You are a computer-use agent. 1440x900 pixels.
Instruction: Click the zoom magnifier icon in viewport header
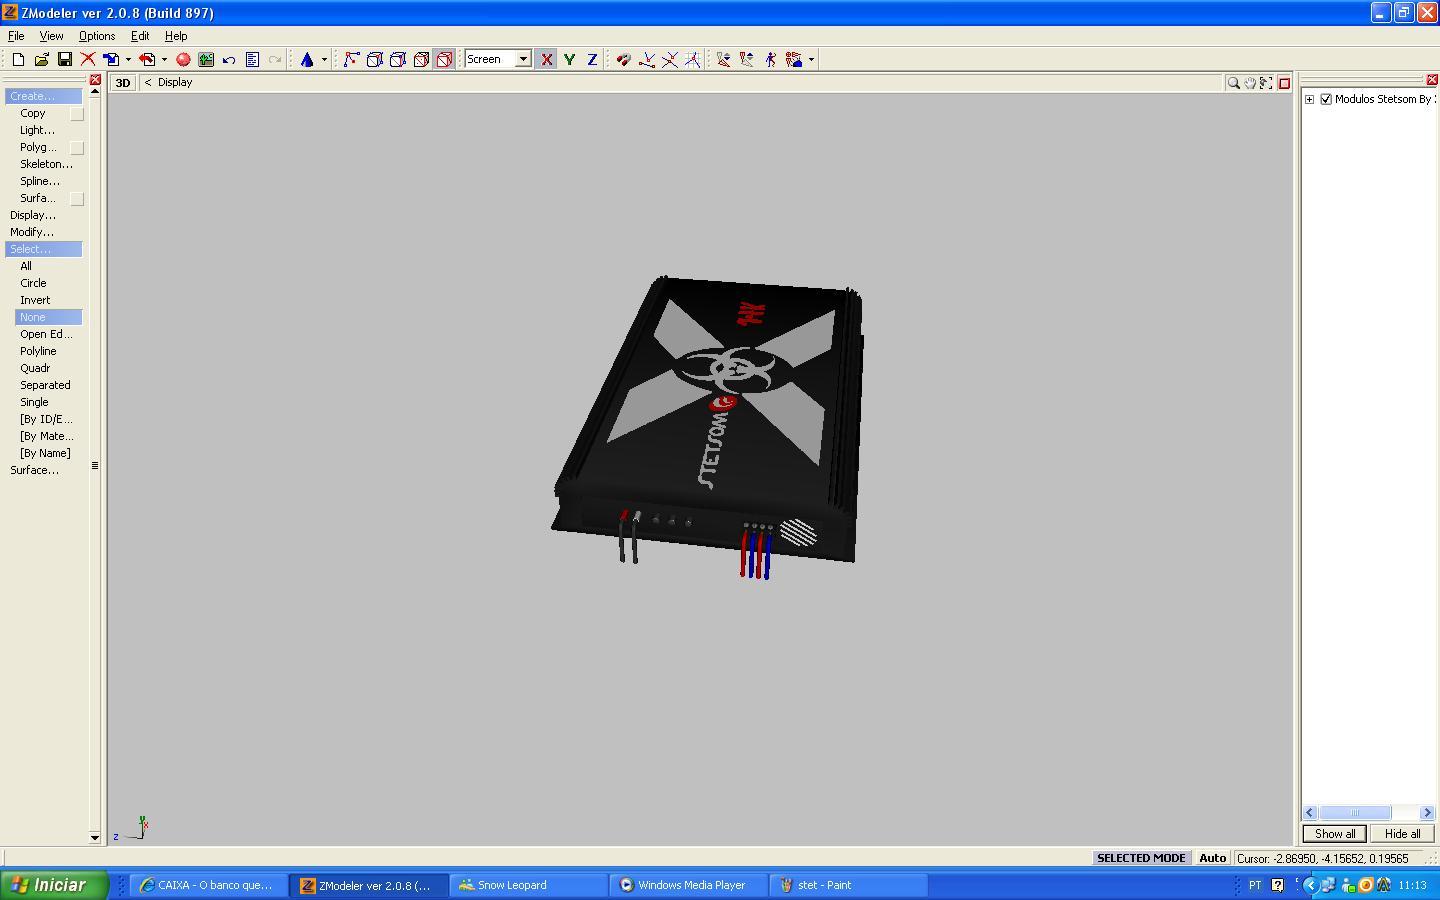pyautogui.click(x=1233, y=83)
